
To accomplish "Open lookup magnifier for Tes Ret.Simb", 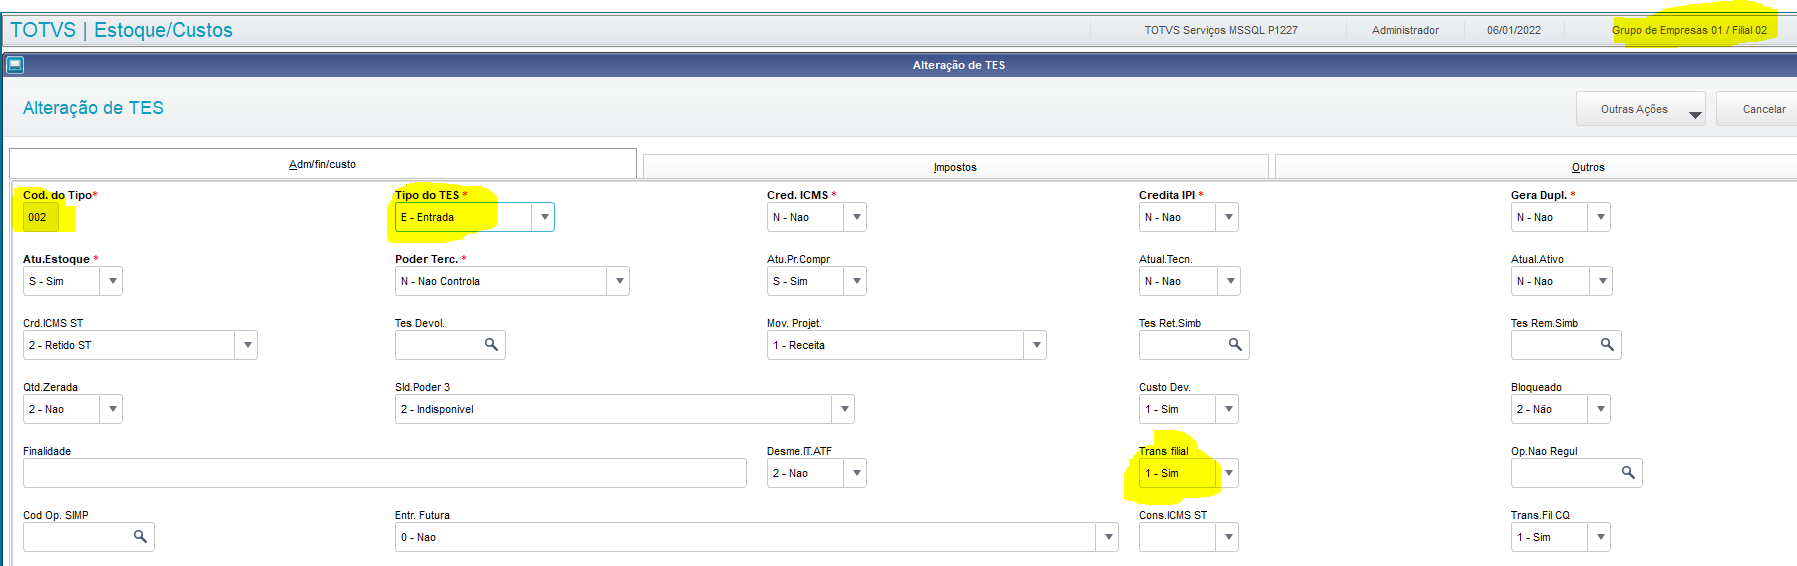I will (x=1235, y=344).
